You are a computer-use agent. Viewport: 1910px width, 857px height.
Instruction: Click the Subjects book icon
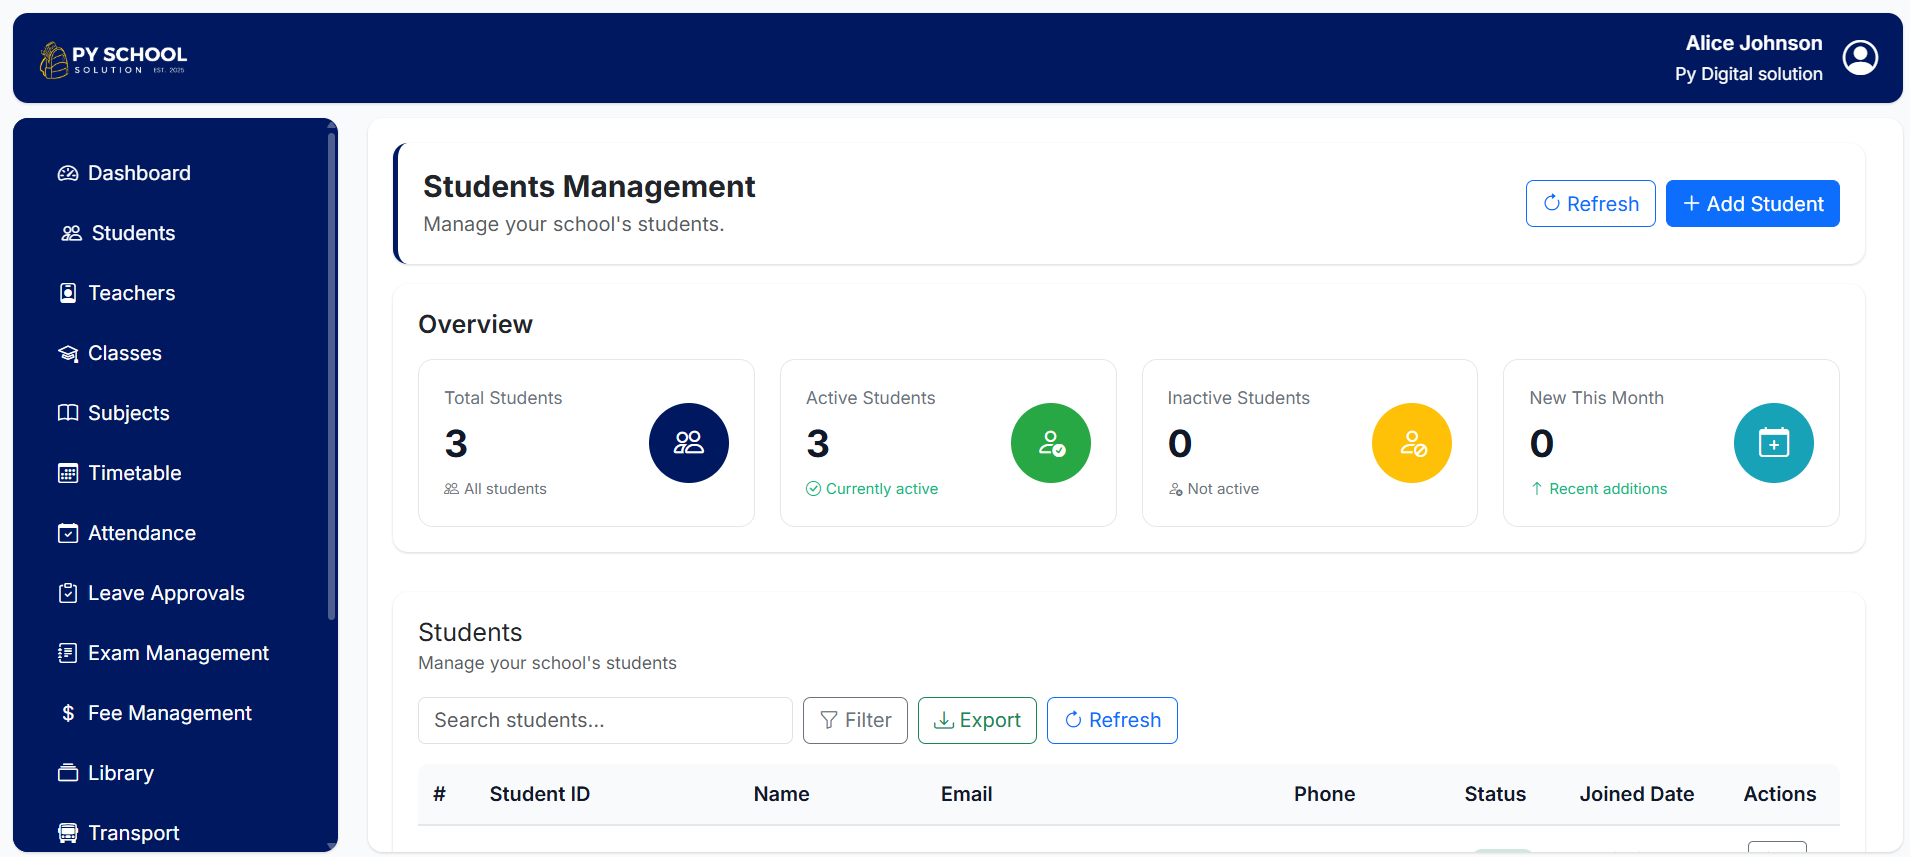point(68,413)
